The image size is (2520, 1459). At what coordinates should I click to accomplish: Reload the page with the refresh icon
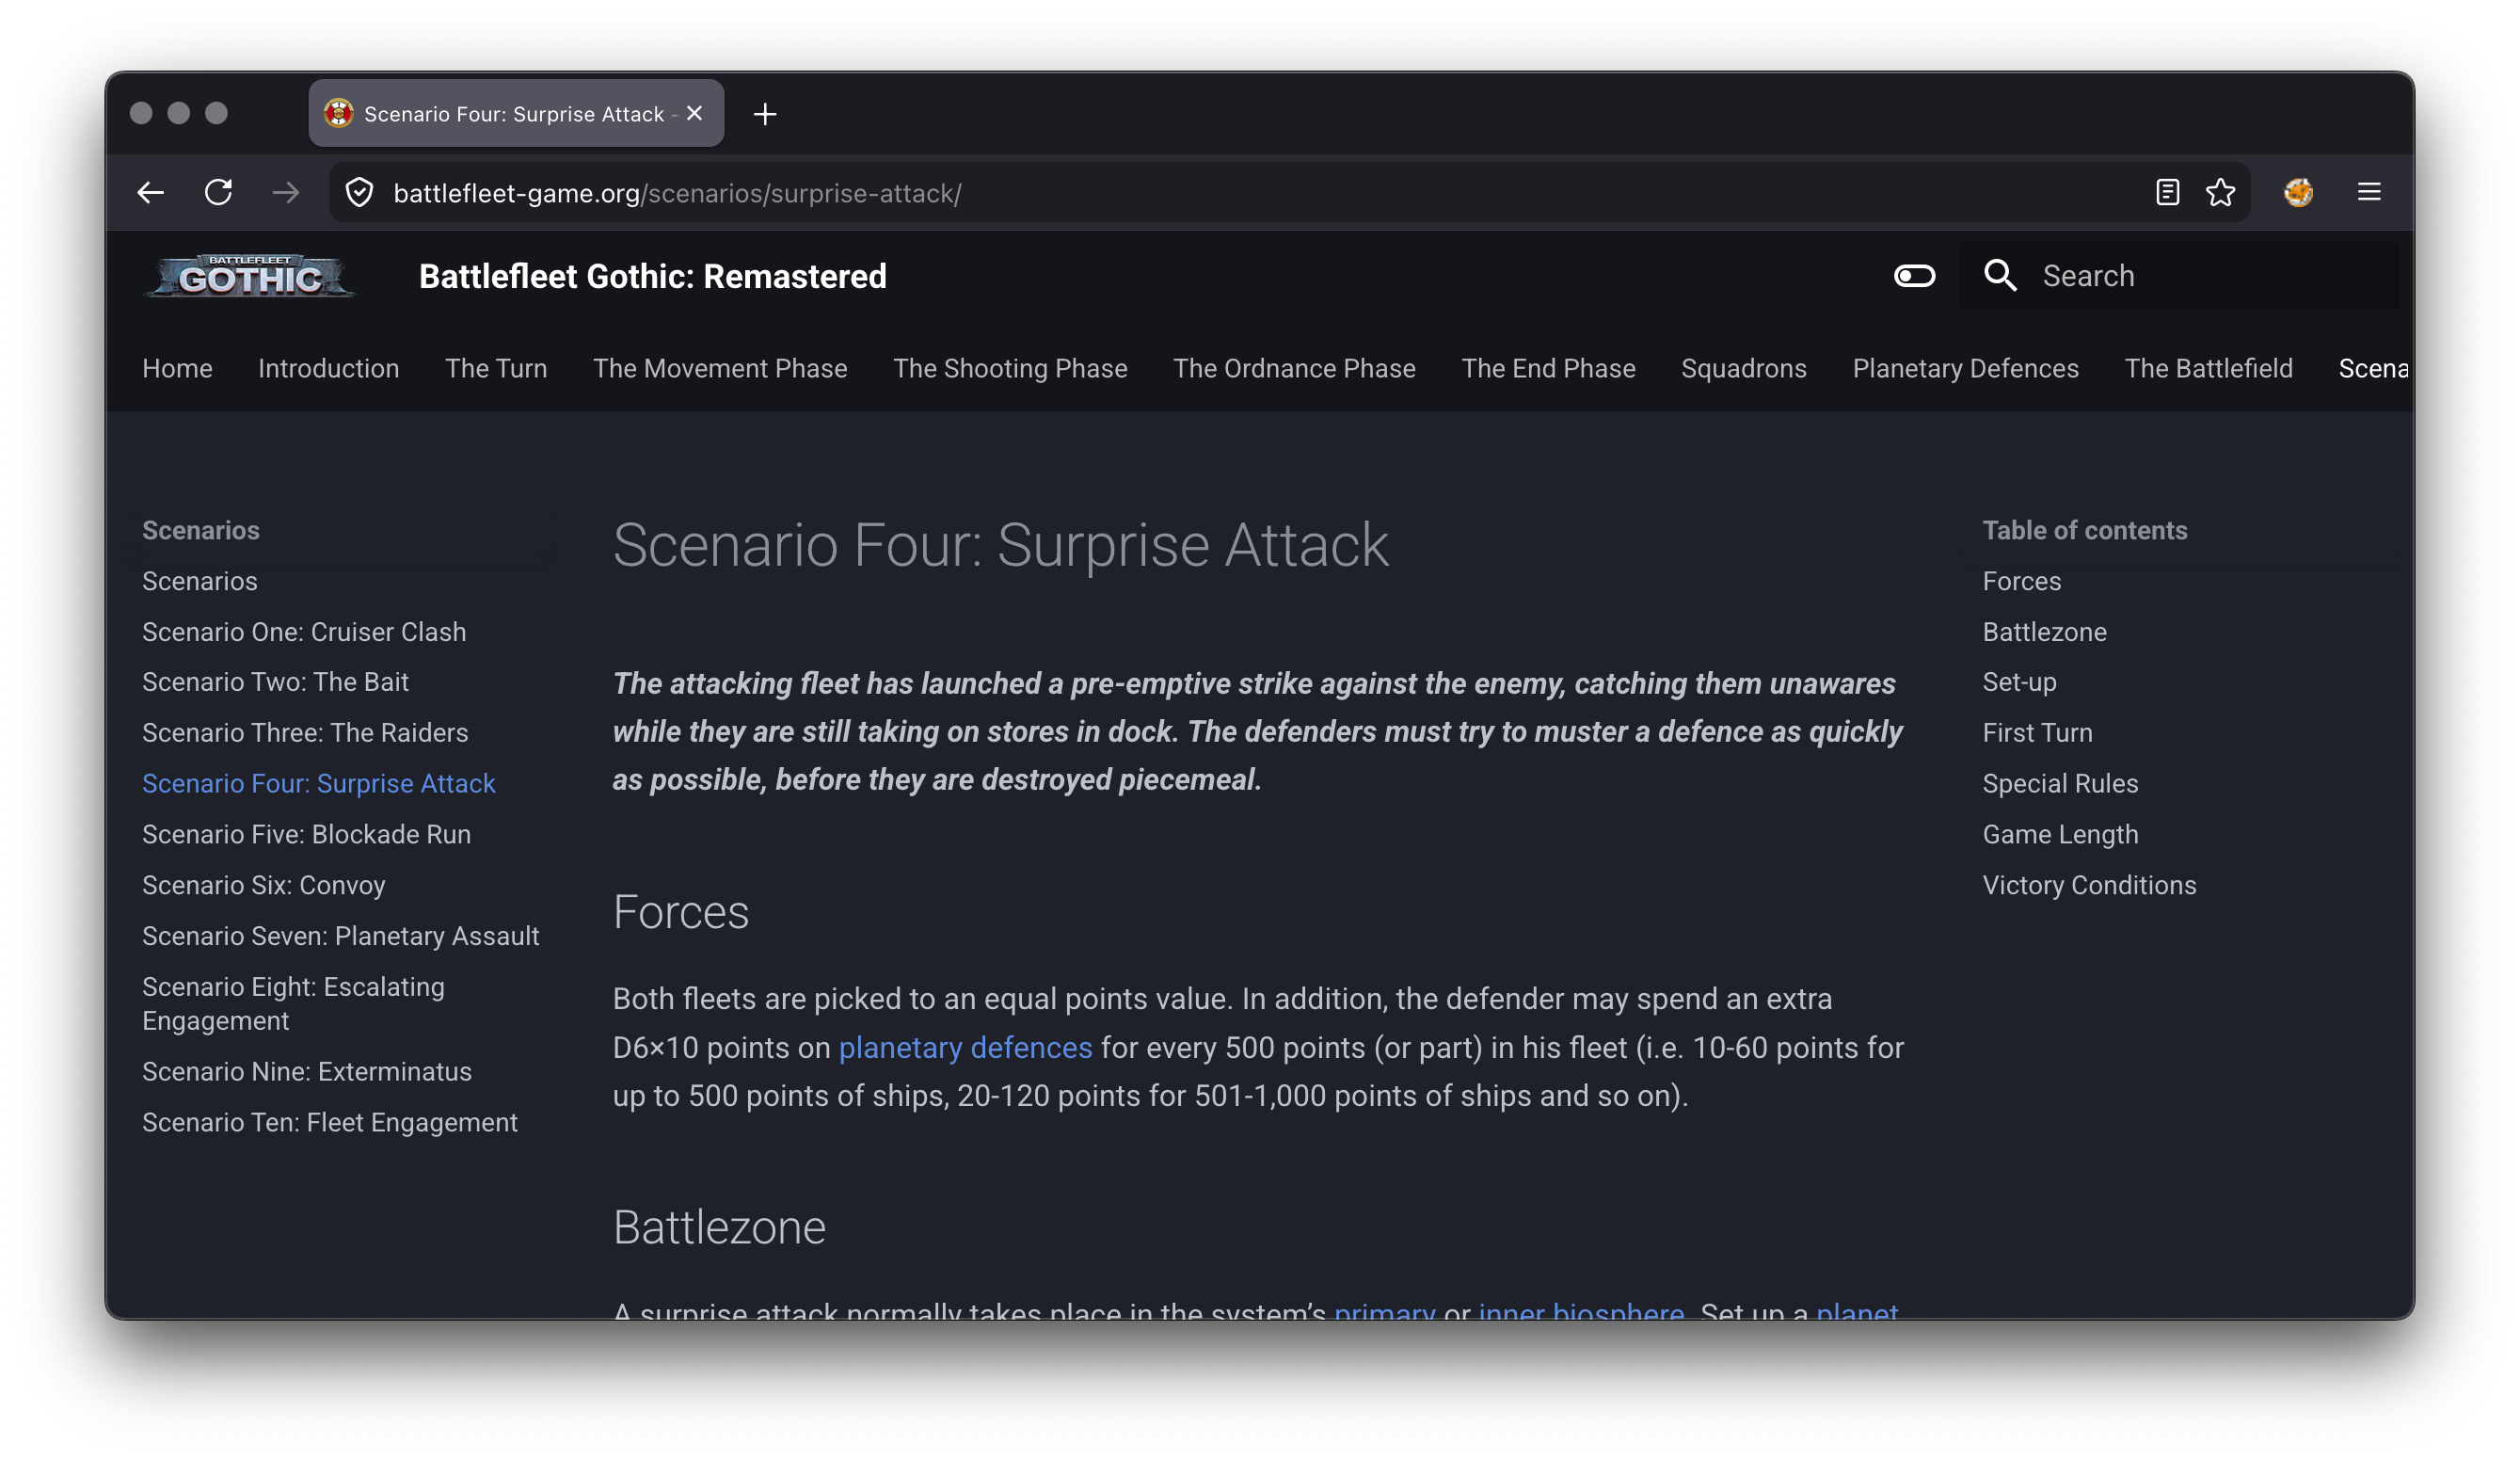(x=218, y=193)
